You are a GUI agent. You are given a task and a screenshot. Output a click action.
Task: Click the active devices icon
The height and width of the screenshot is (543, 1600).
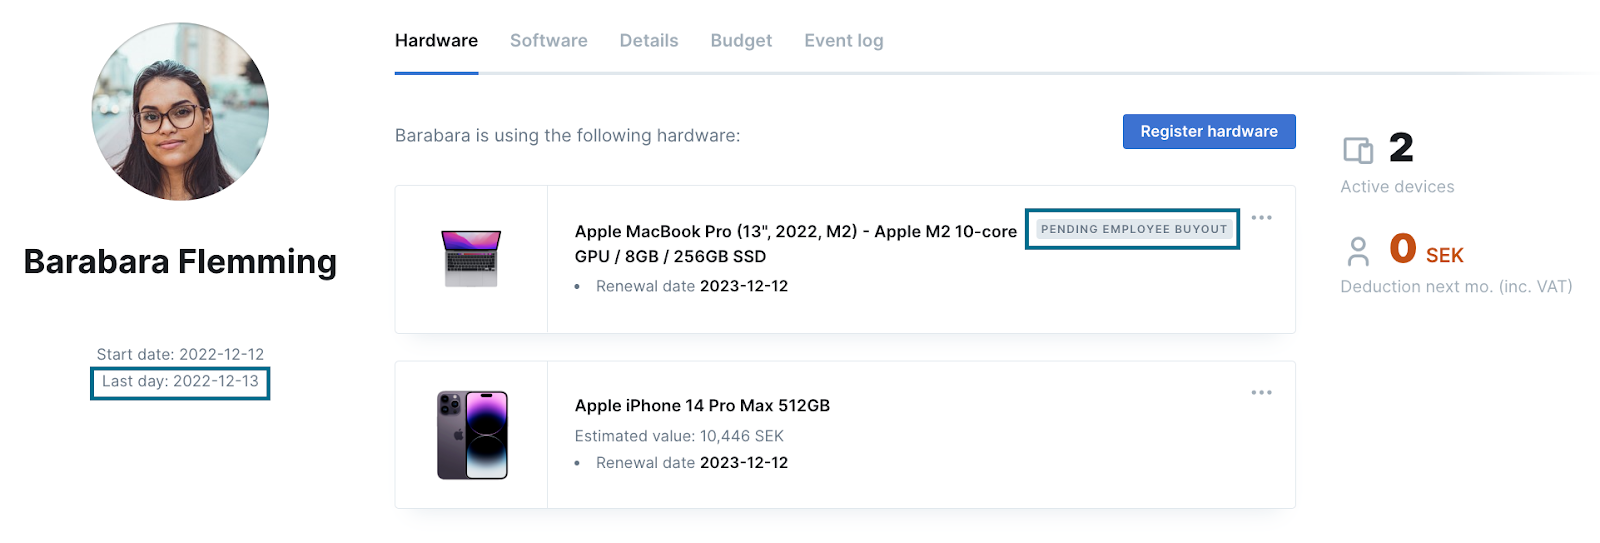pyautogui.click(x=1358, y=151)
